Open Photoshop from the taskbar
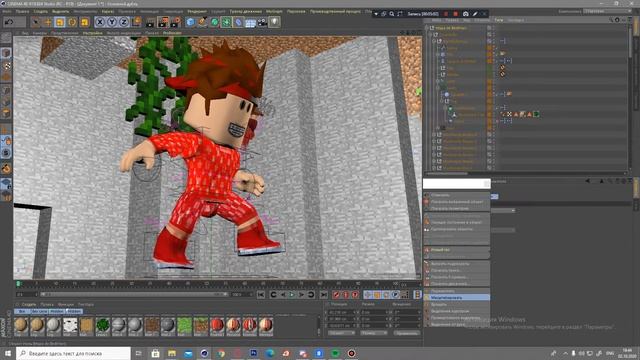Image resolution: width=640 pixels, height=360 pixels. (x=253, y=353)
